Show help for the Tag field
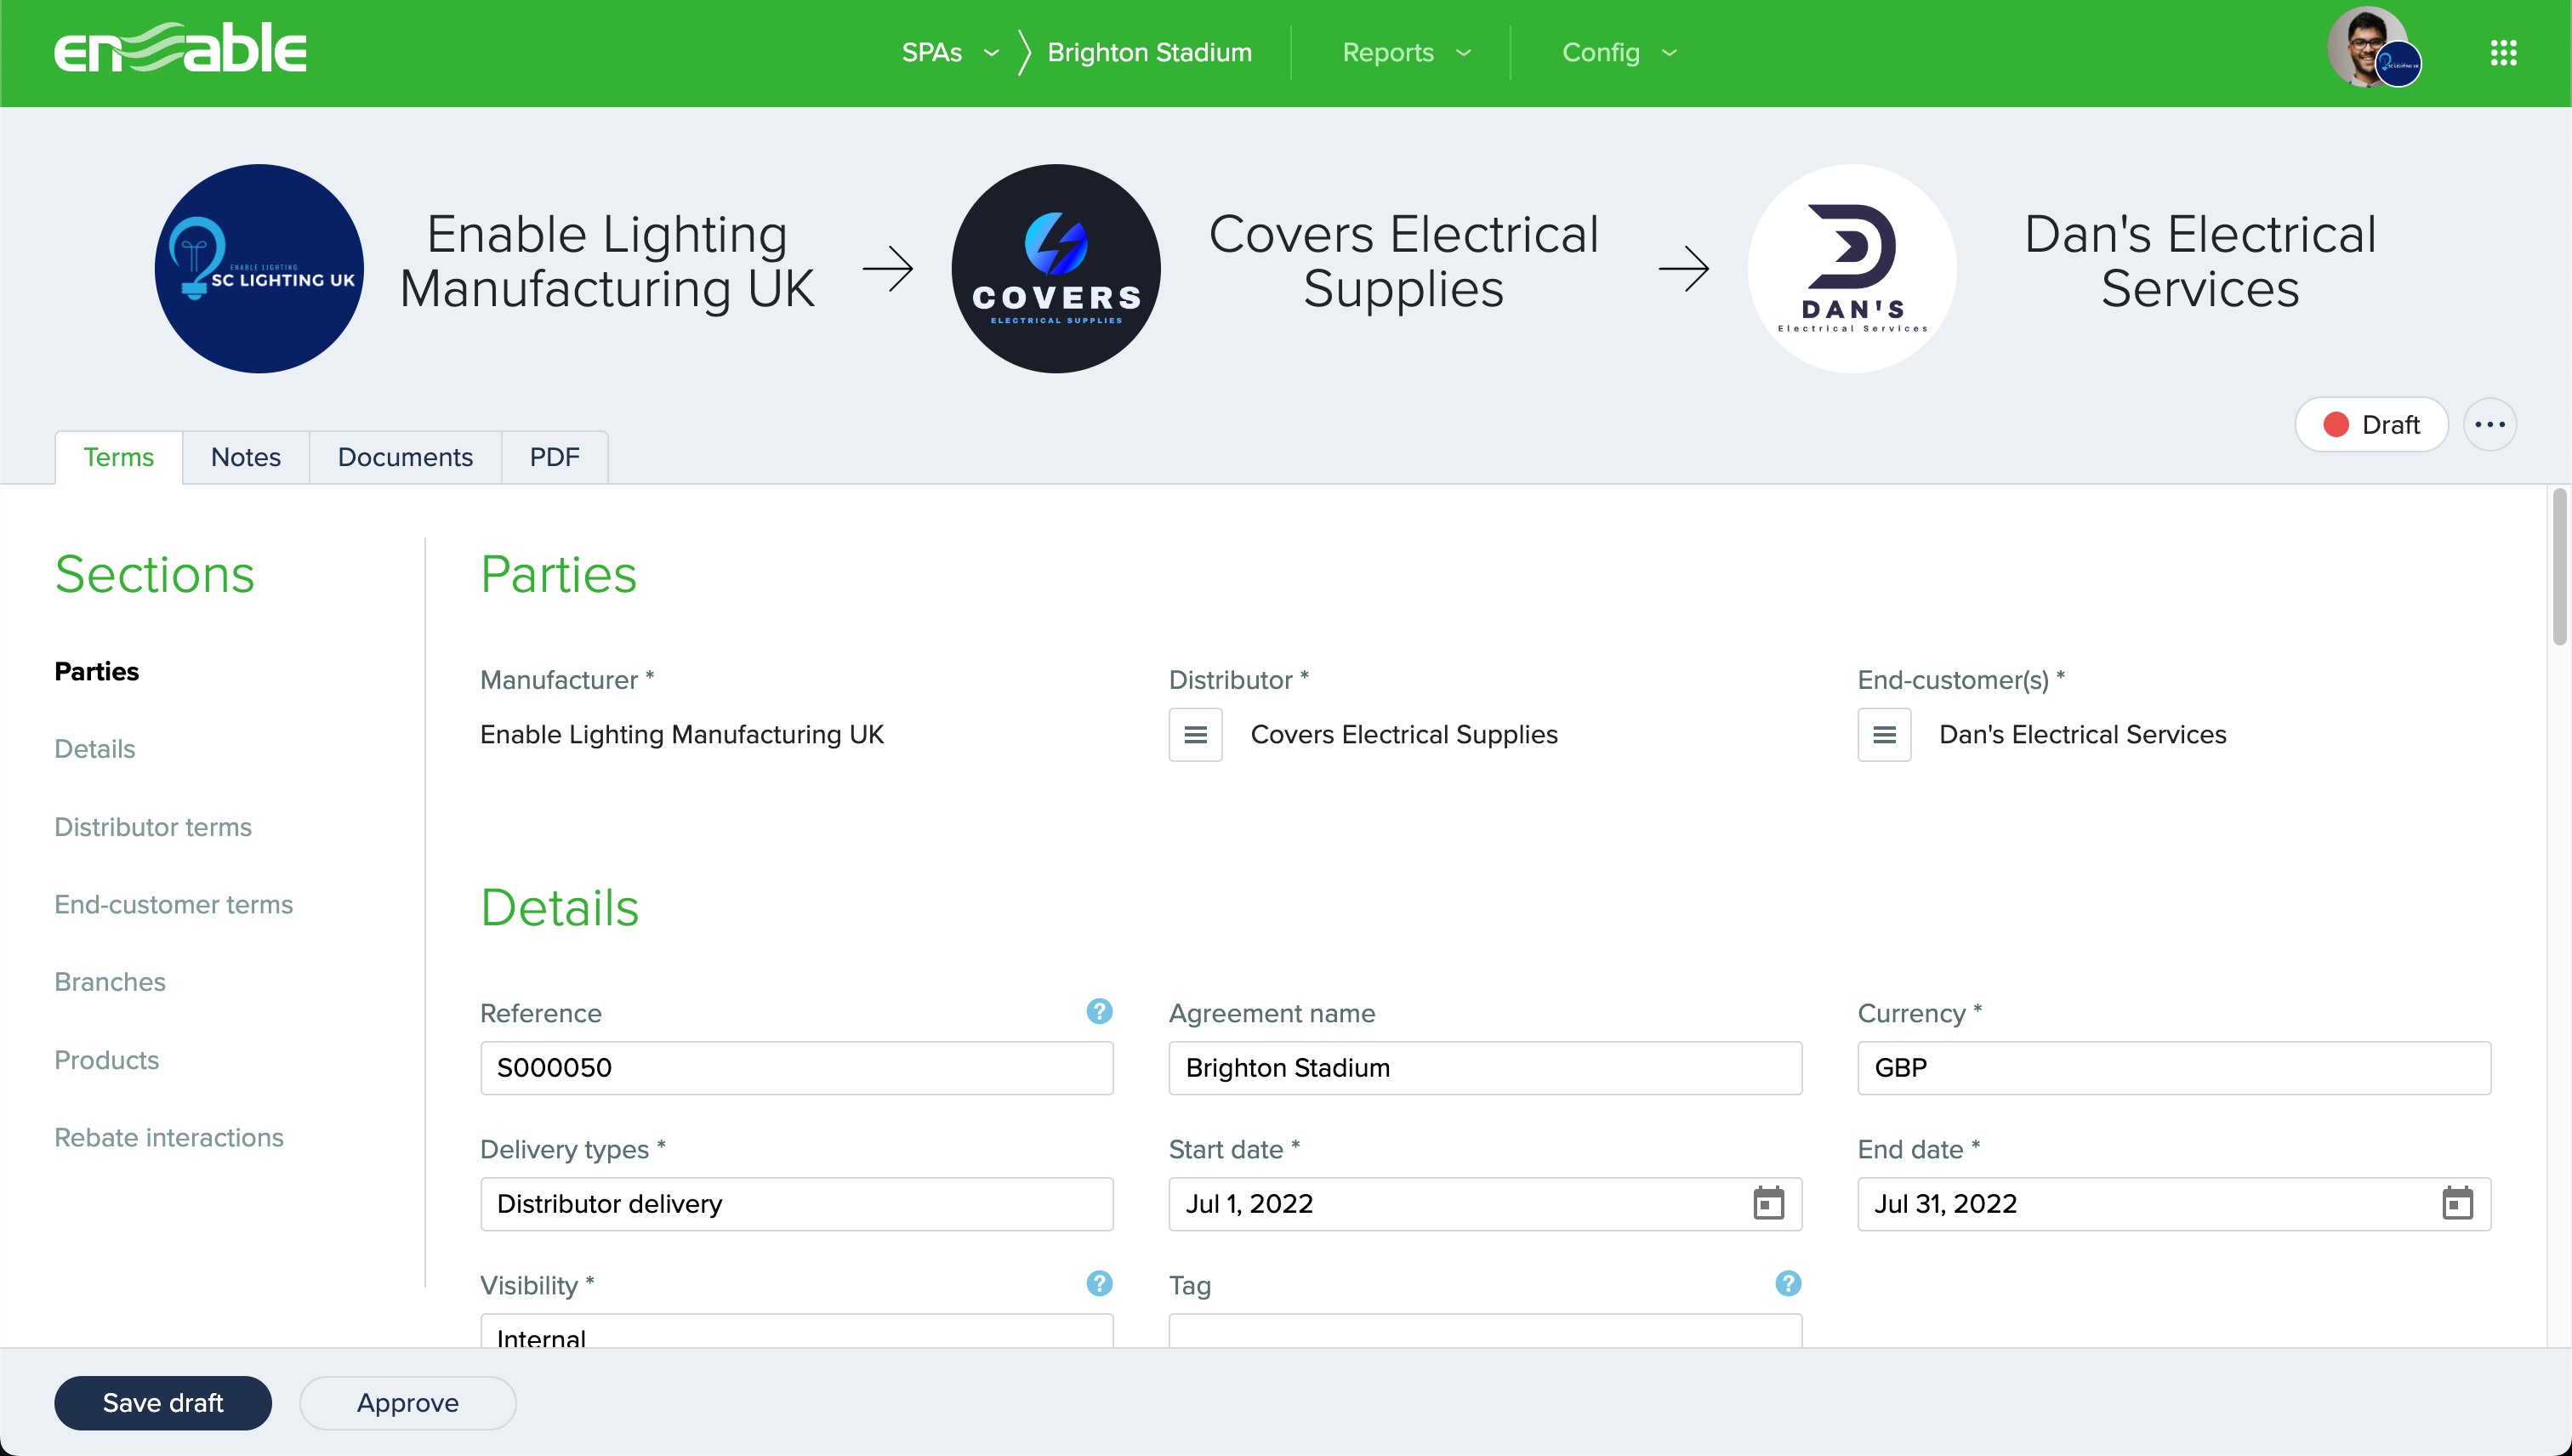This screenshot has height=1456, width=2572. point(1788,1284)
